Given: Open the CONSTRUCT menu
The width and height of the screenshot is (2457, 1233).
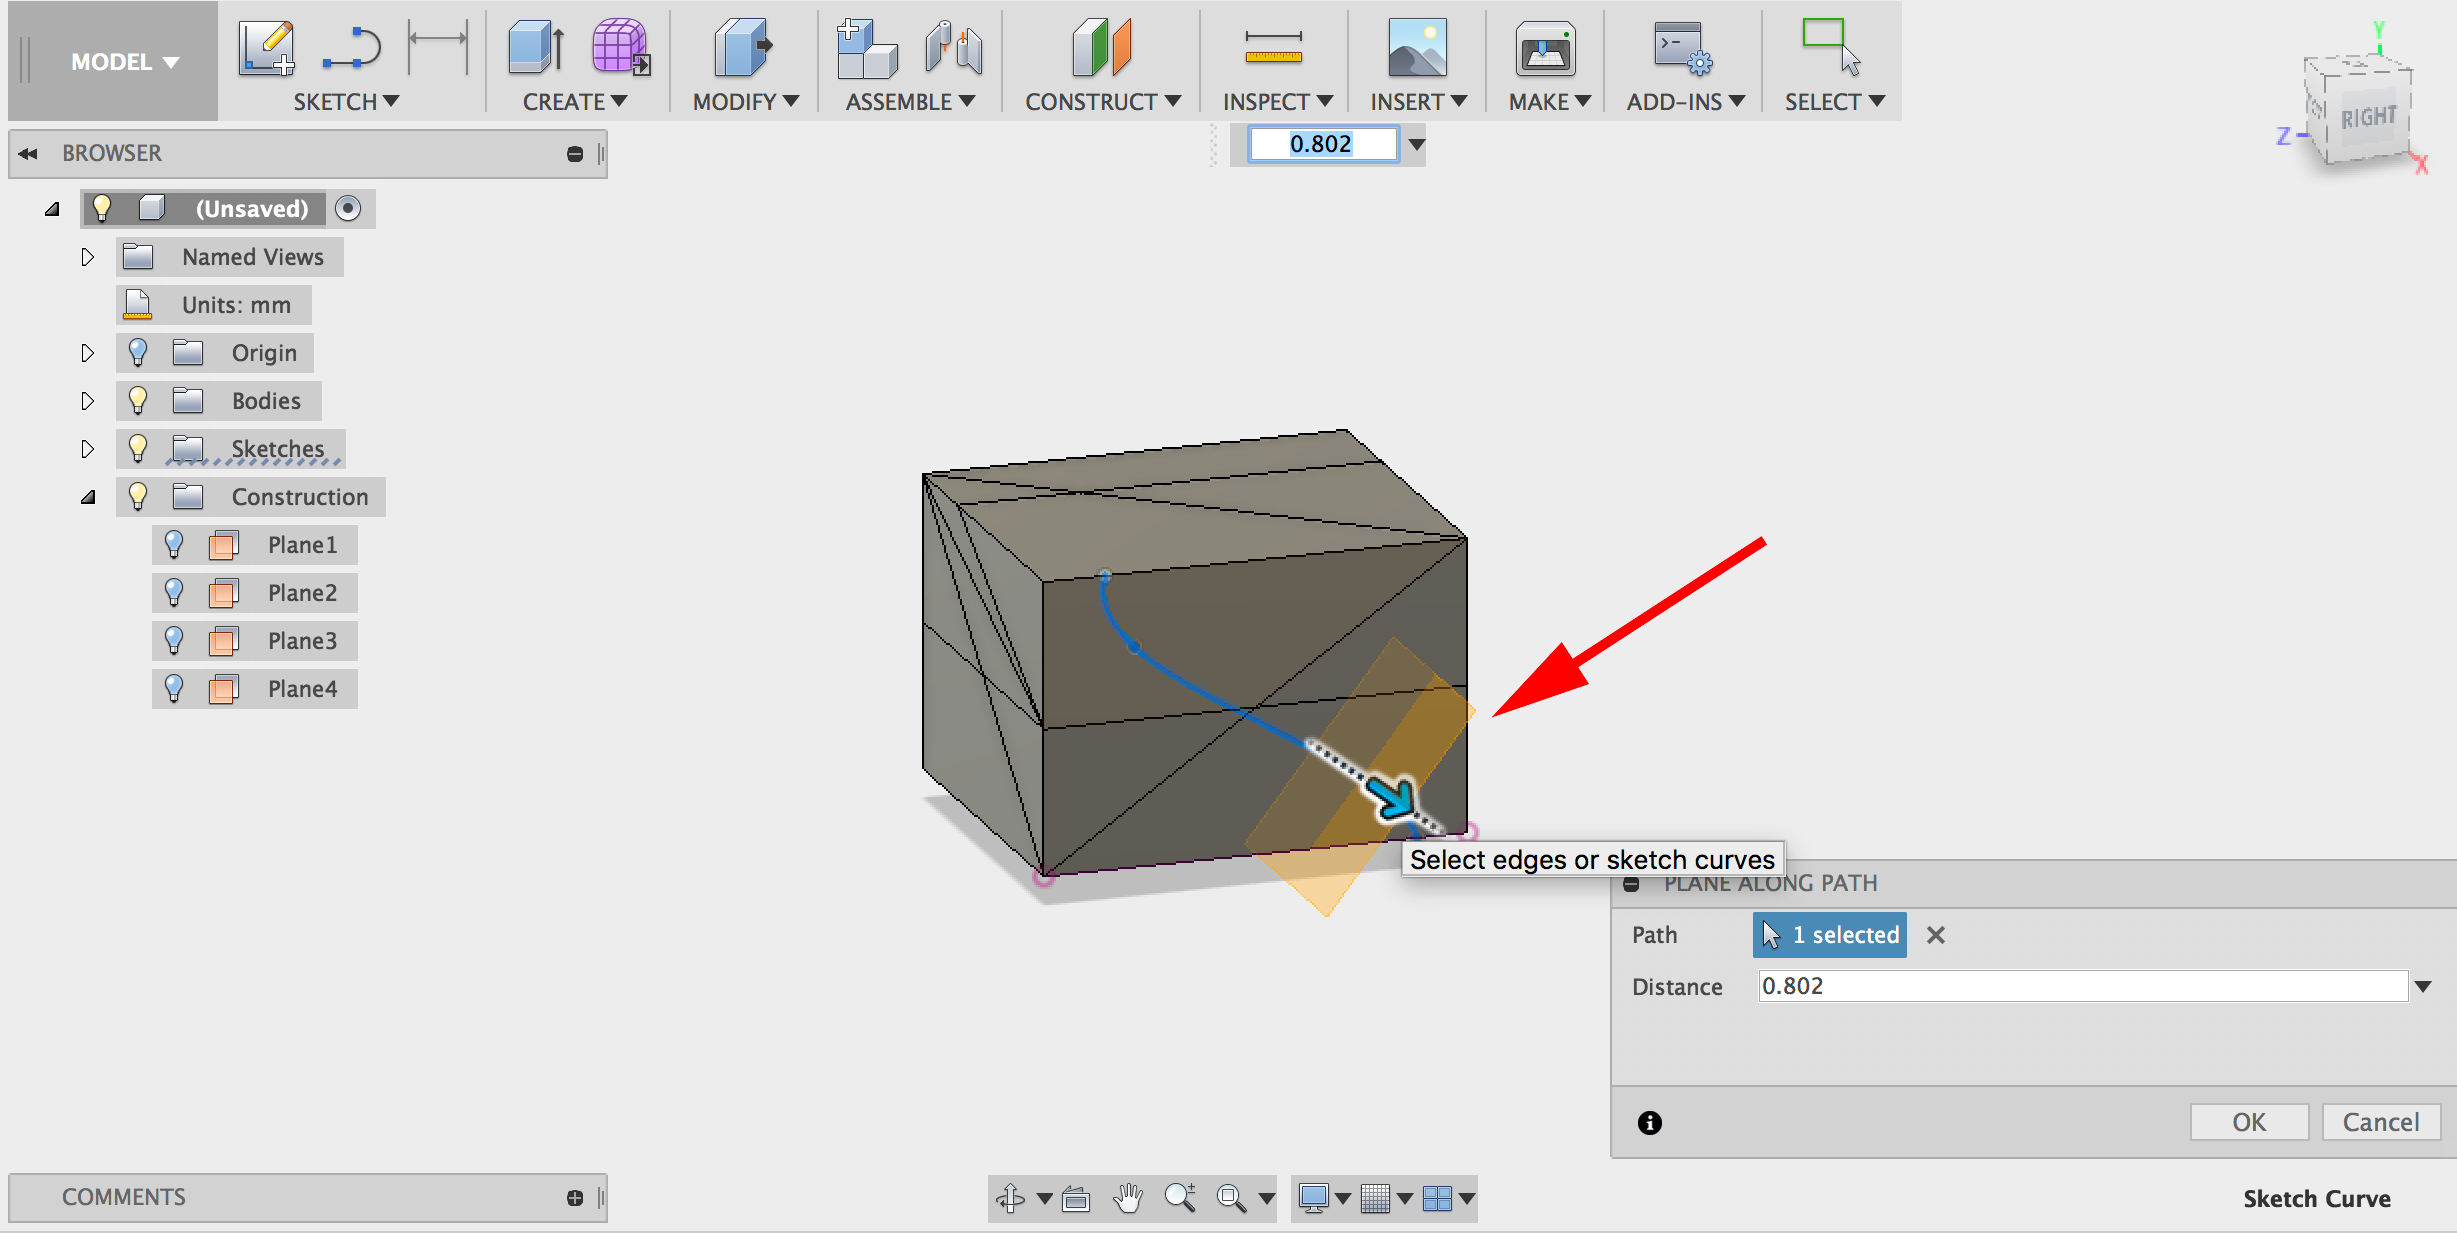Looking at the screenshot, I should 1103,102.
